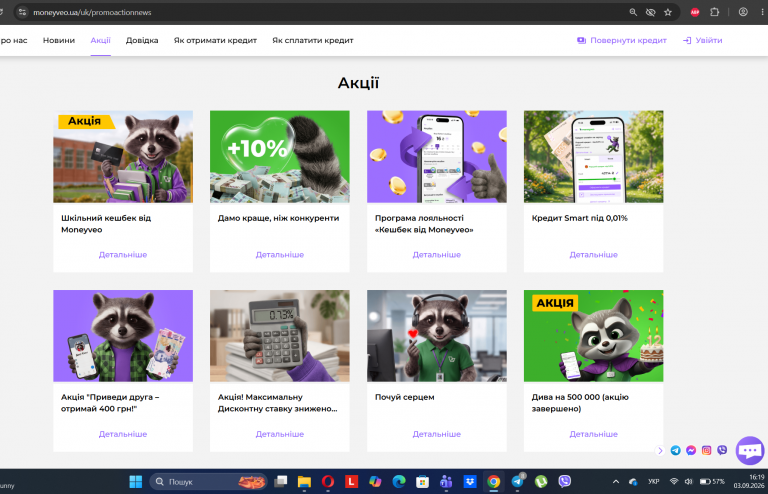Open the Довідка menu item
This screenshot has height=494, width=768.
click(x=142, y=40)
